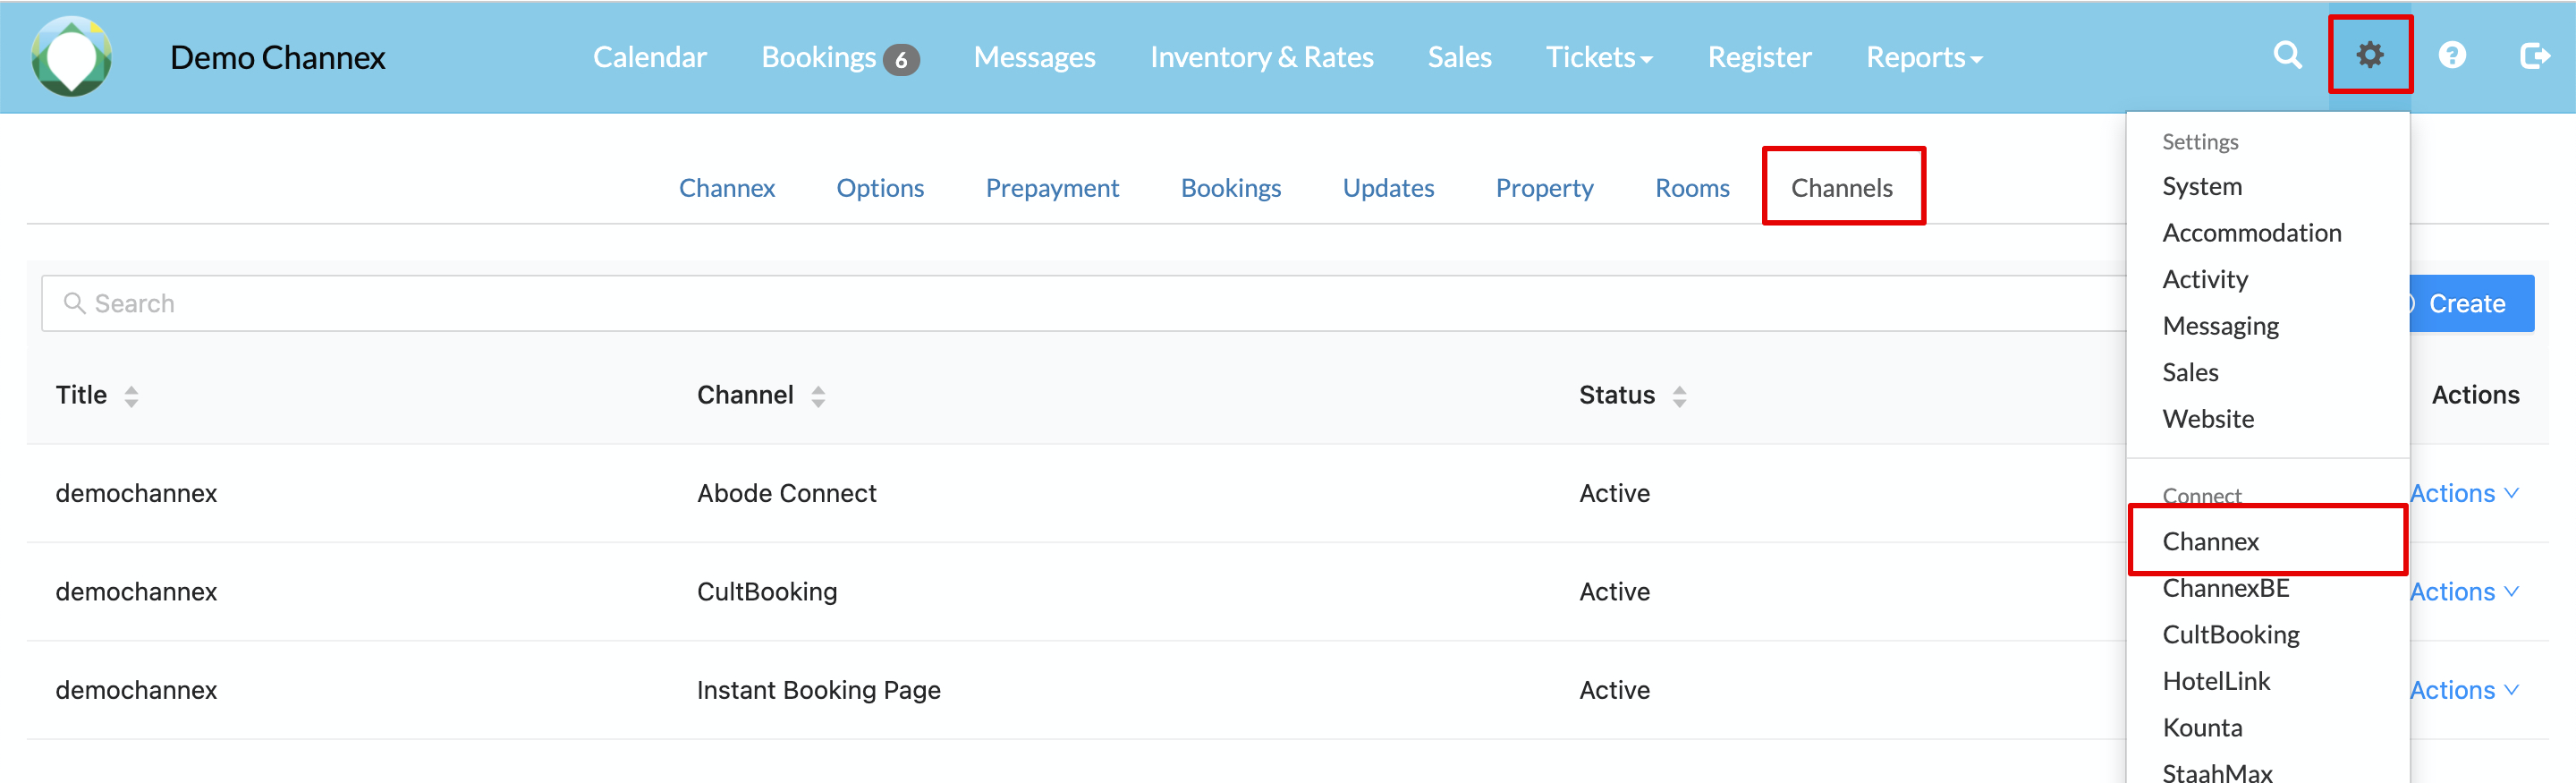Click demochannex title in Instant Booking Page row
Screen dimensions: 2576x783
[x=136, y=690]
